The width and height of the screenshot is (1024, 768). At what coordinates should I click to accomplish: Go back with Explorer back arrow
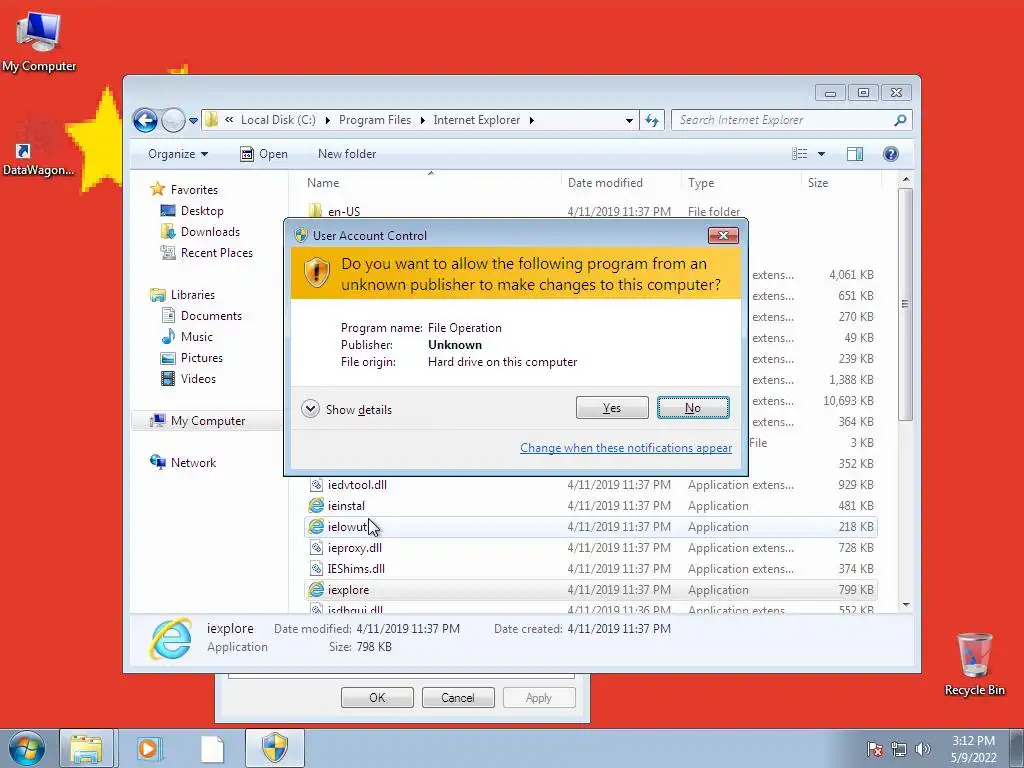point(145,120)
